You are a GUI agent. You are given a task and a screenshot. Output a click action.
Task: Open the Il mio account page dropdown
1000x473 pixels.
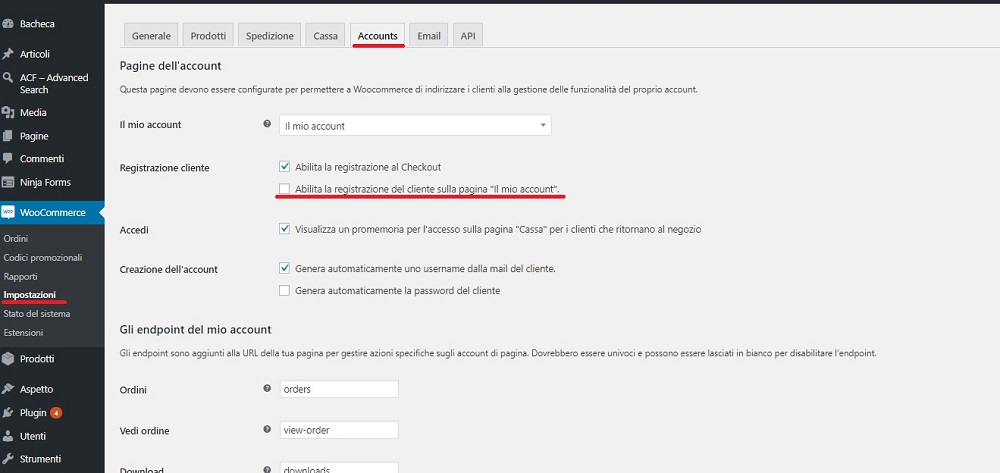(415, 126)
